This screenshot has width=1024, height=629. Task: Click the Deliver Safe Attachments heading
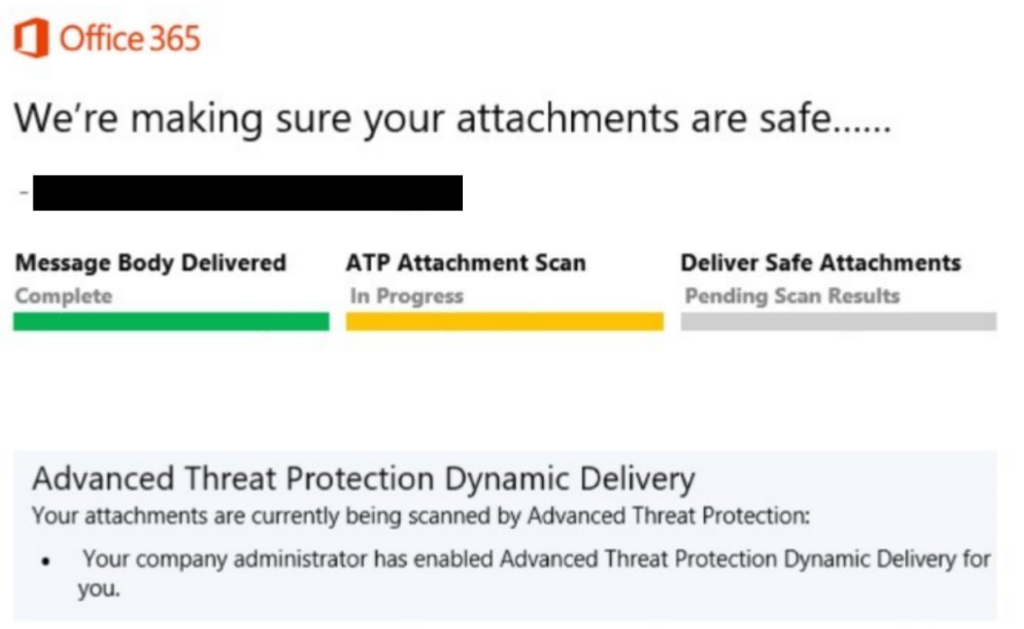[x=821, y=263]
